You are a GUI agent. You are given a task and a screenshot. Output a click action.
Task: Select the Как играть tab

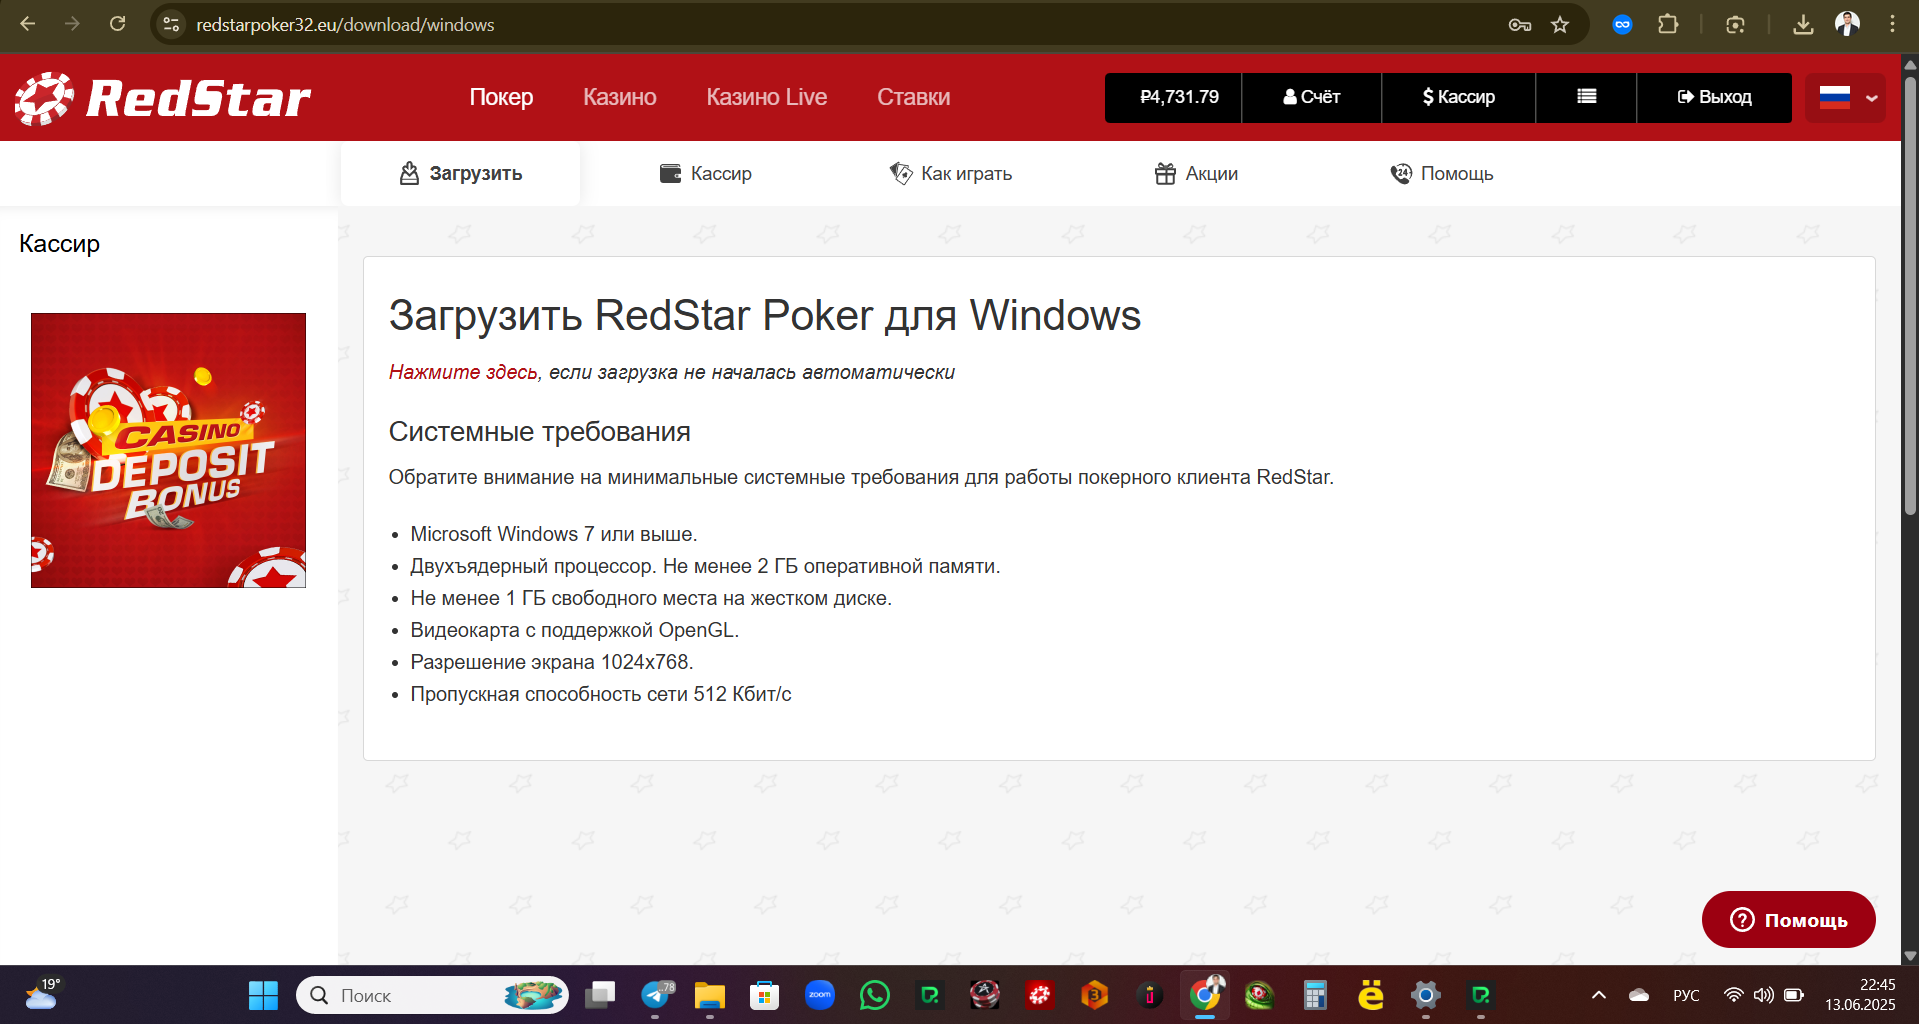[x=951, y=174]
